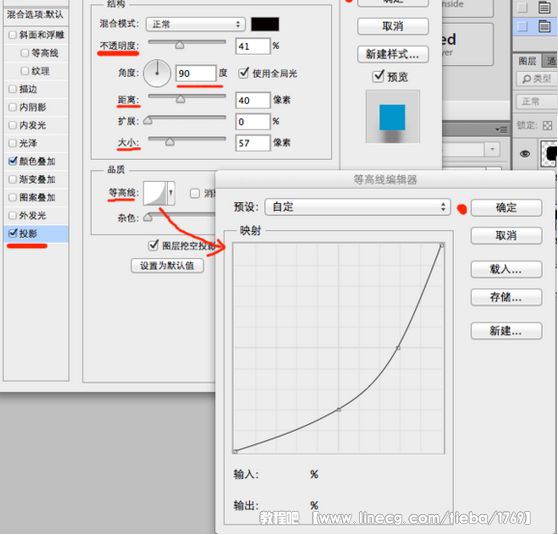The image size is (558, 535).
Task: Click the document icon in unhighlighted history row
Action: pos(544,7)
